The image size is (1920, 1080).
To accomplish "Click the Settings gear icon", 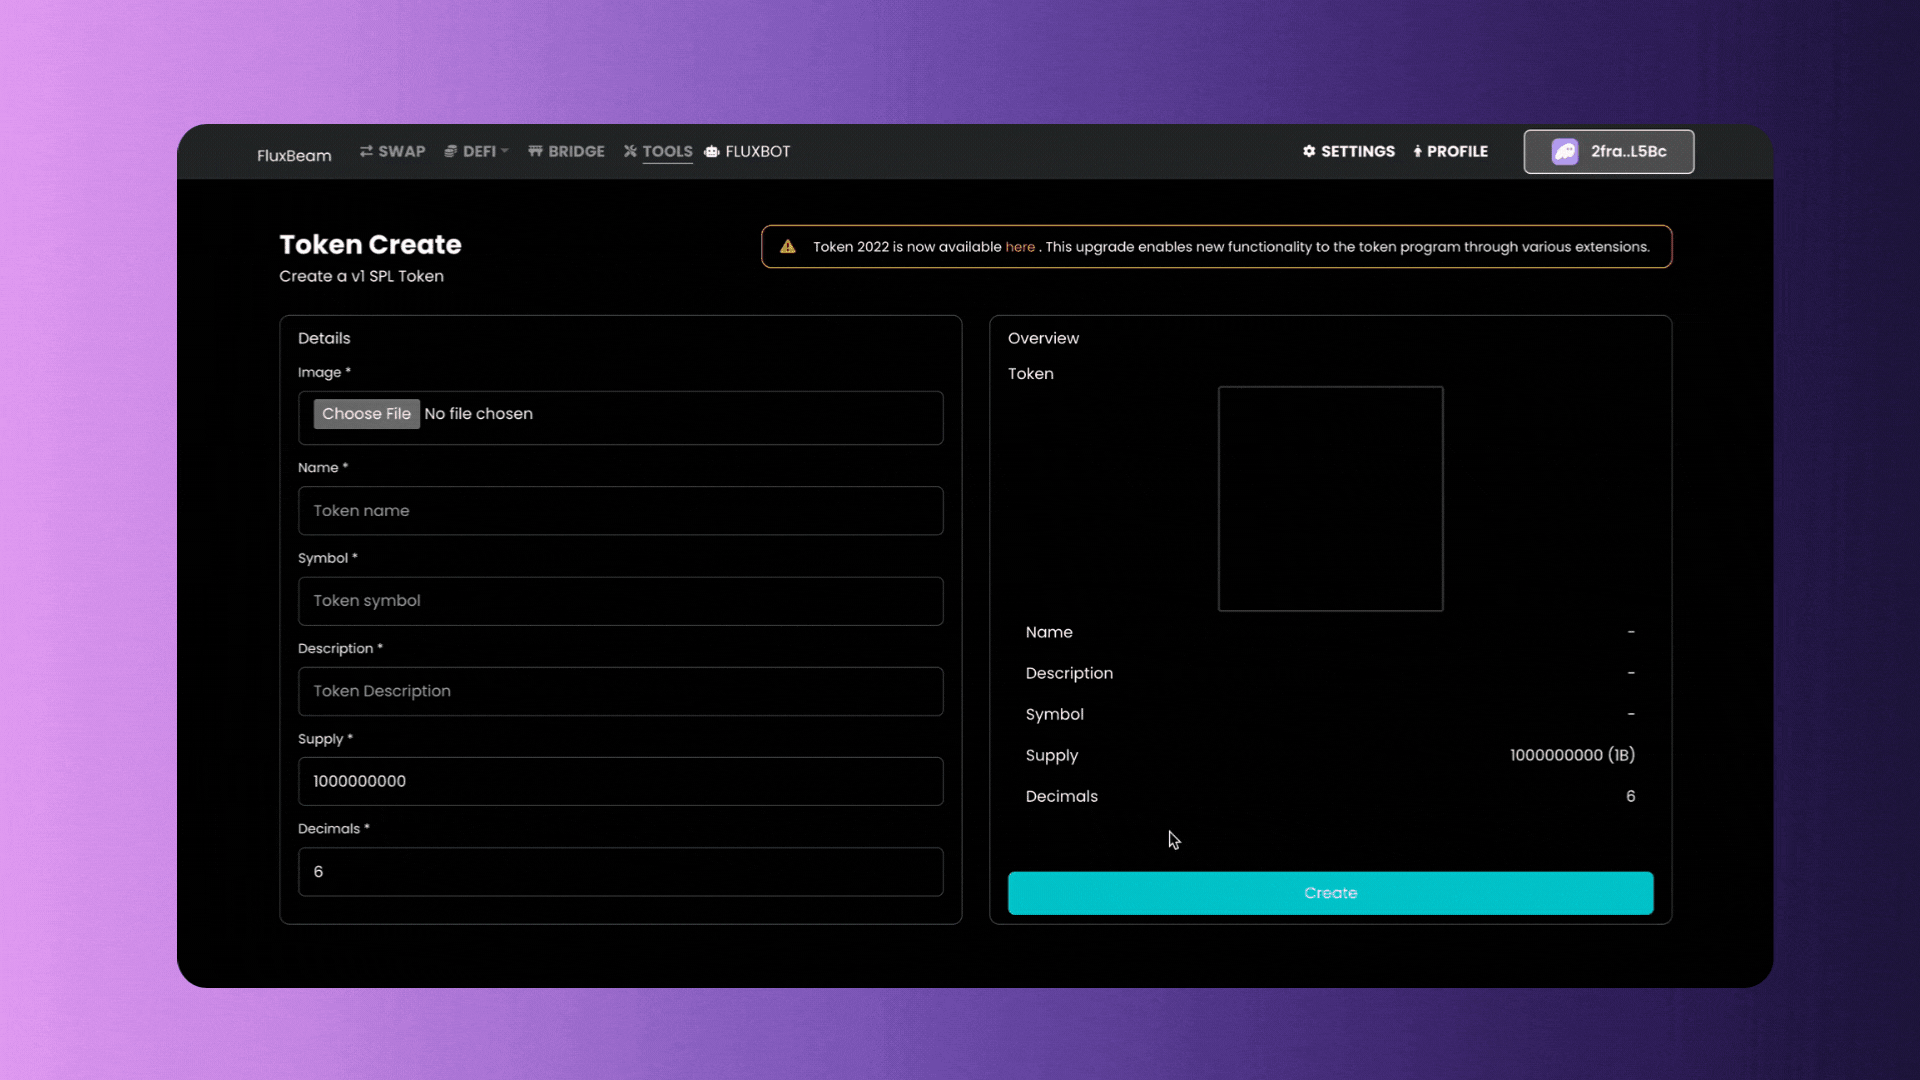I will click(x=1309, y=151).
